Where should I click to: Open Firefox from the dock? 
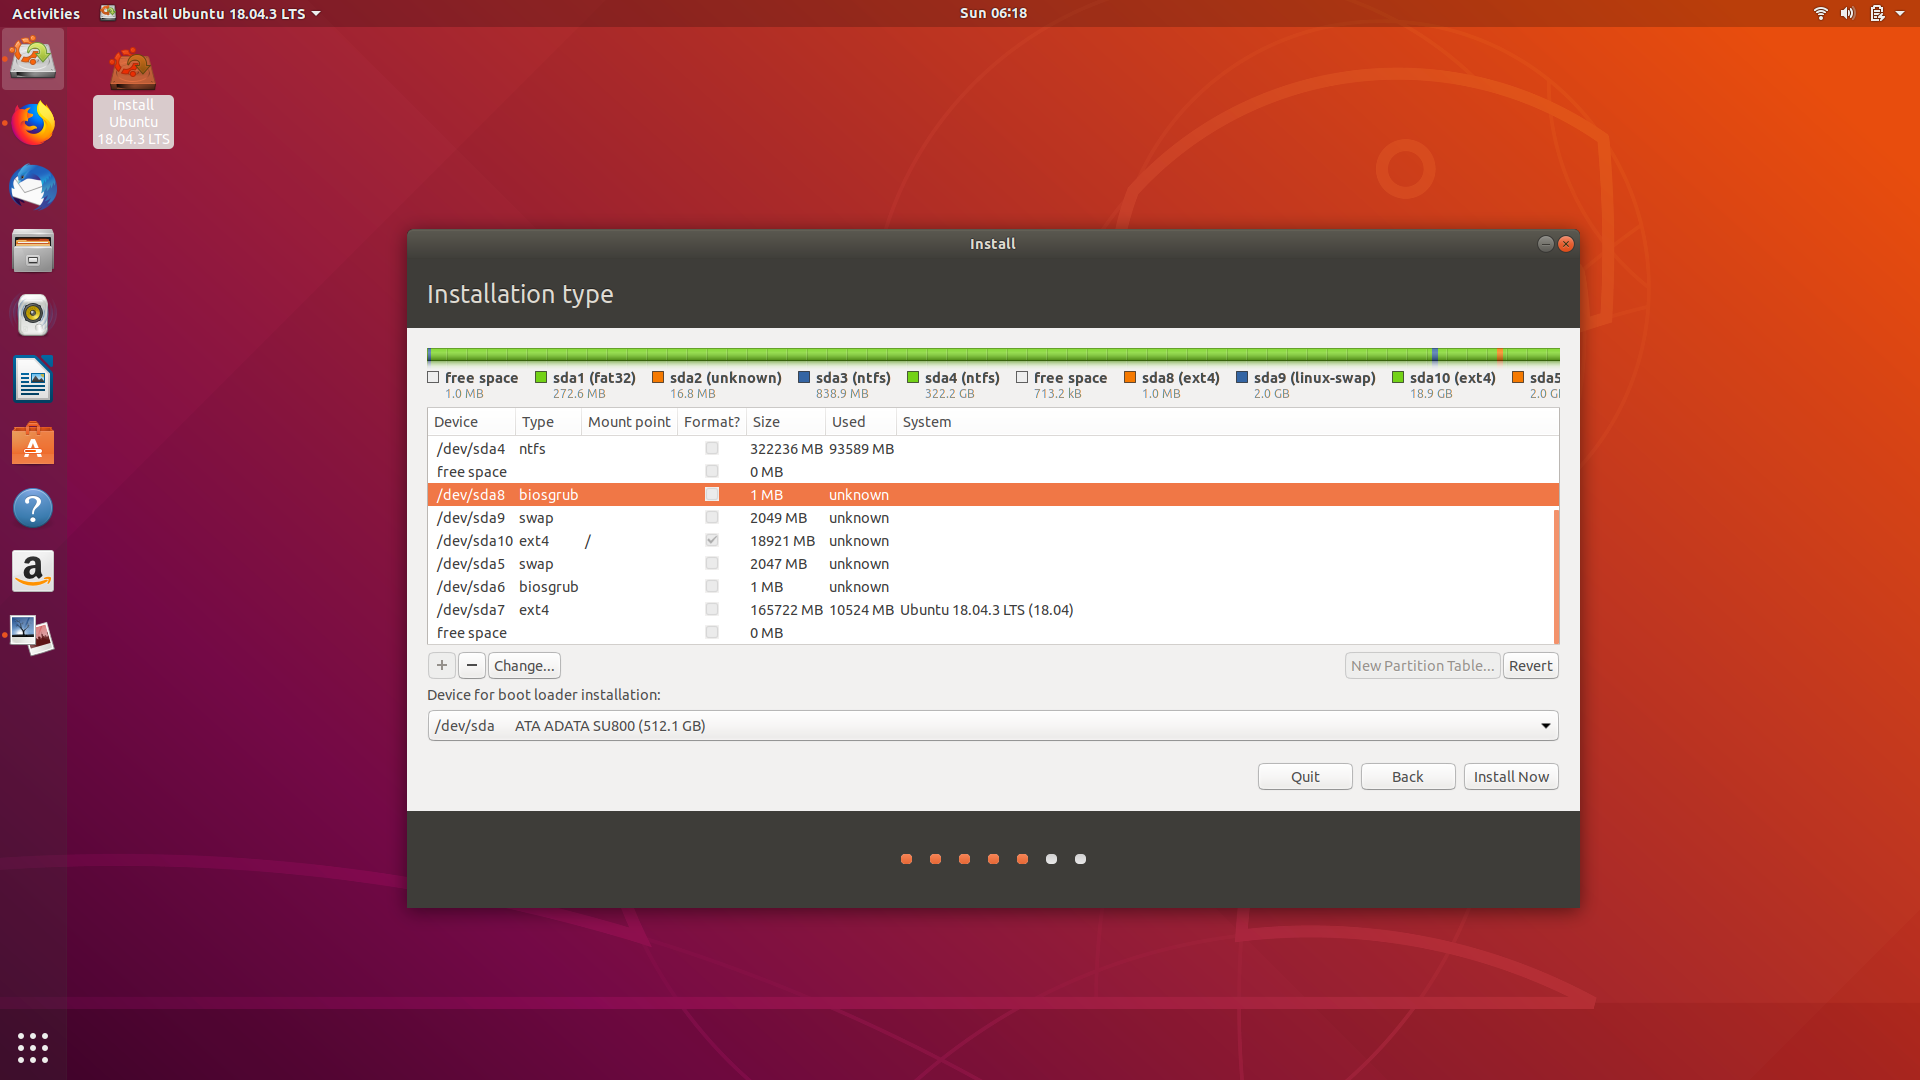click(x=33, y=123)
